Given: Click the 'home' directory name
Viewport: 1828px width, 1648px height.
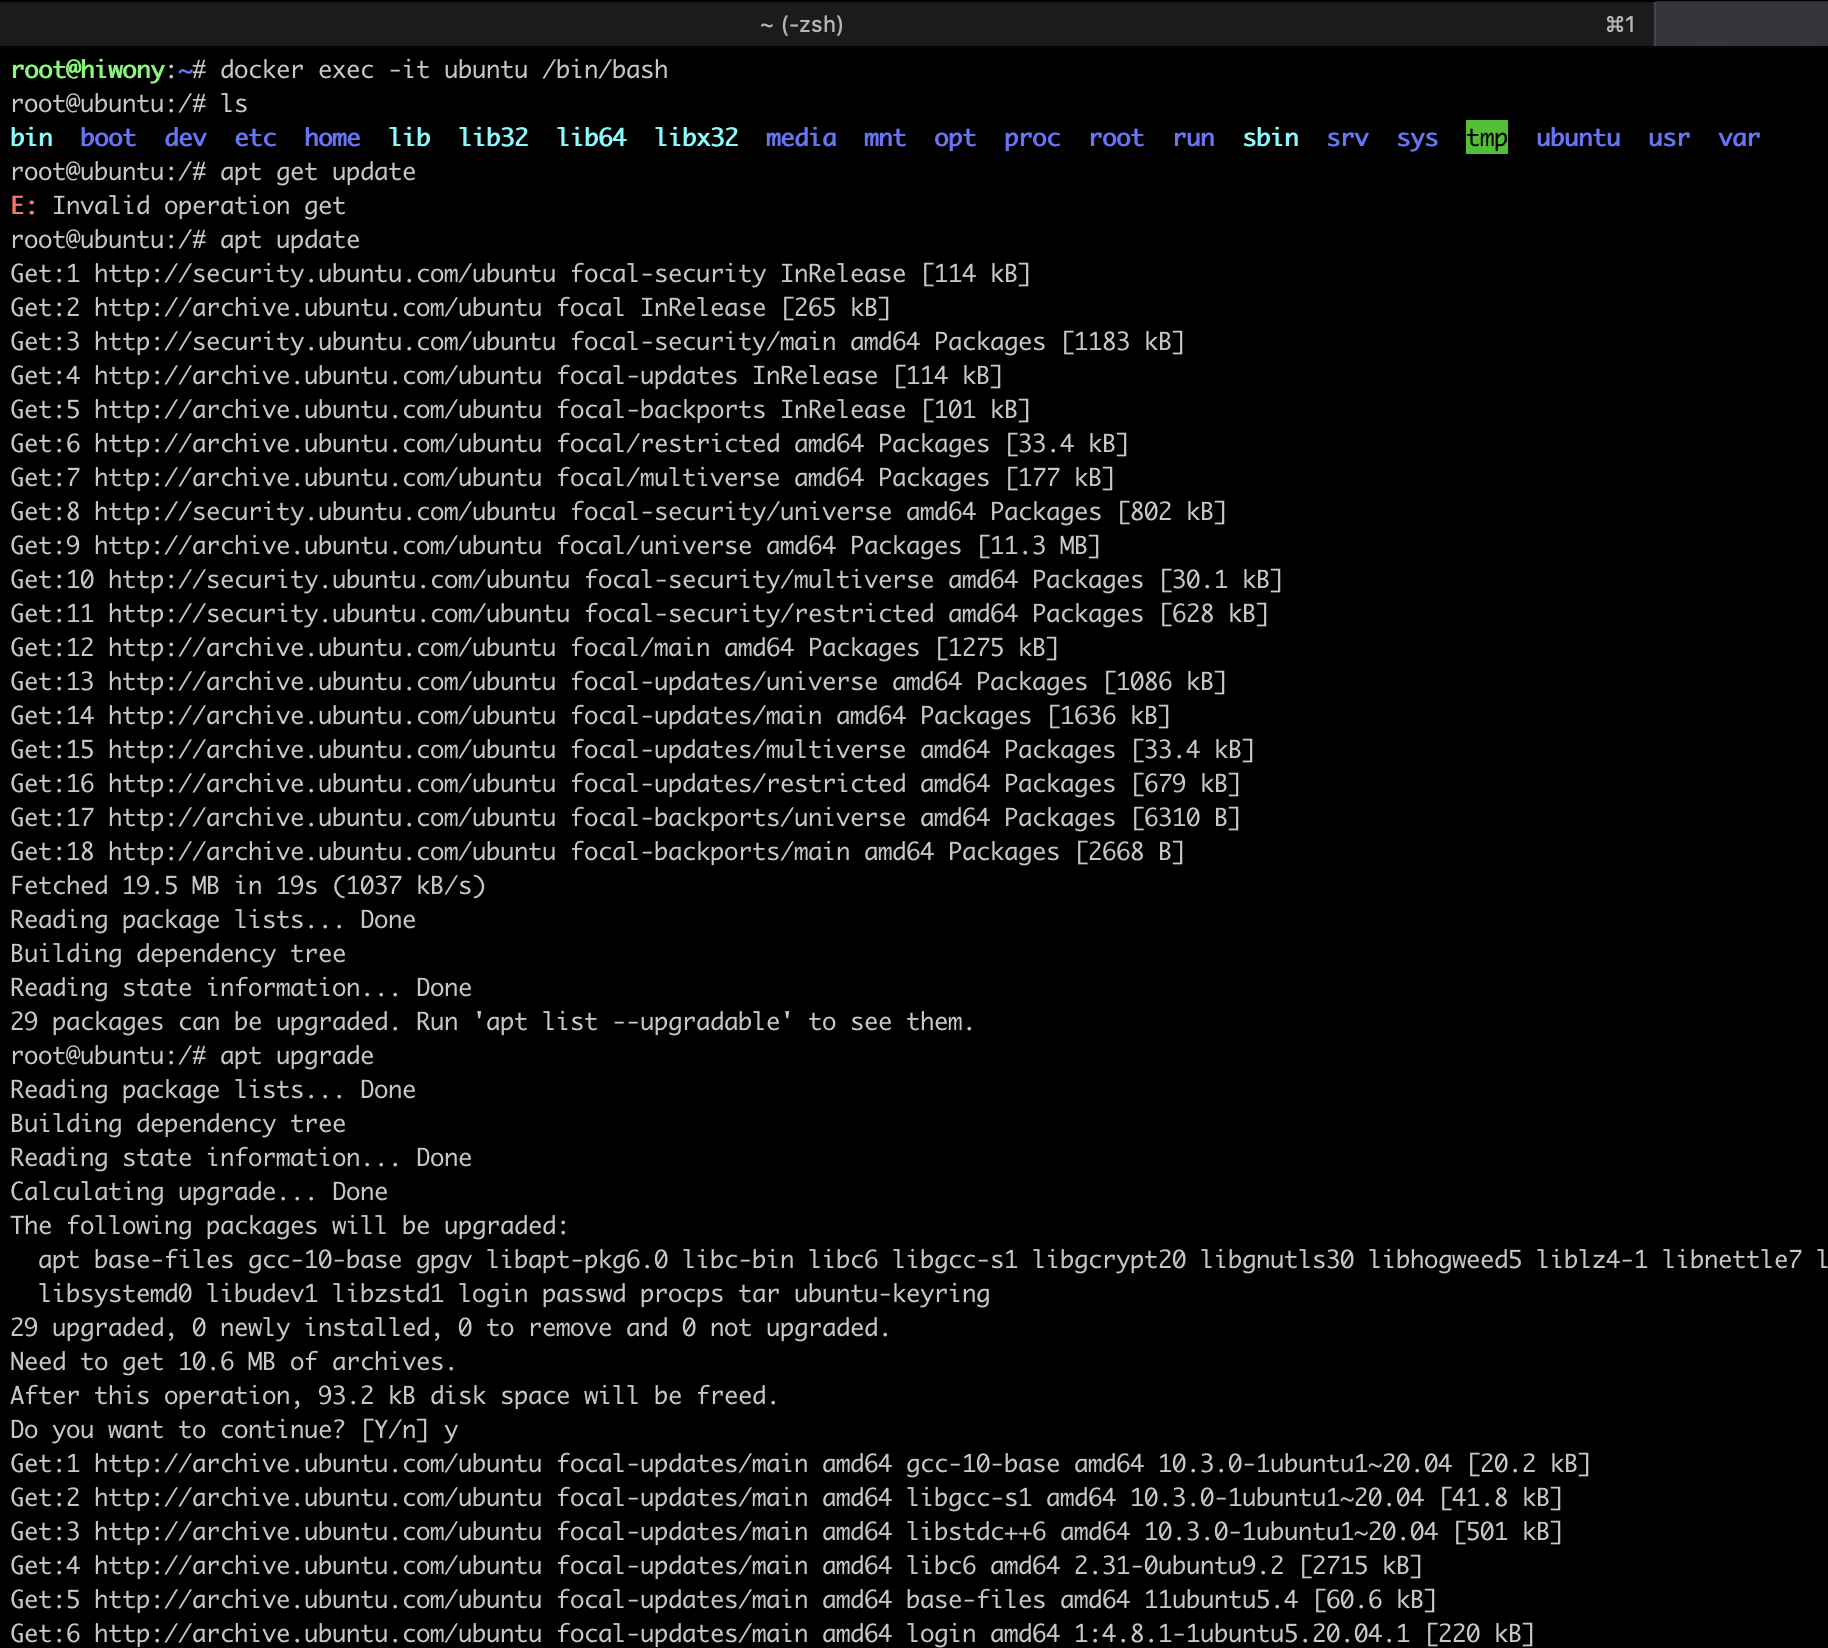Looking at the screenshot, I should tap(332, 138).
